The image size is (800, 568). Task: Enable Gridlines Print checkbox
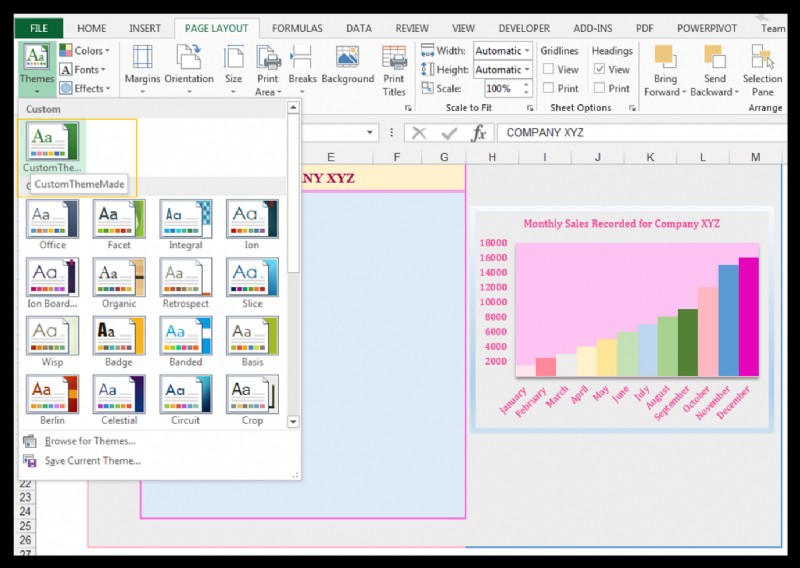548,88
